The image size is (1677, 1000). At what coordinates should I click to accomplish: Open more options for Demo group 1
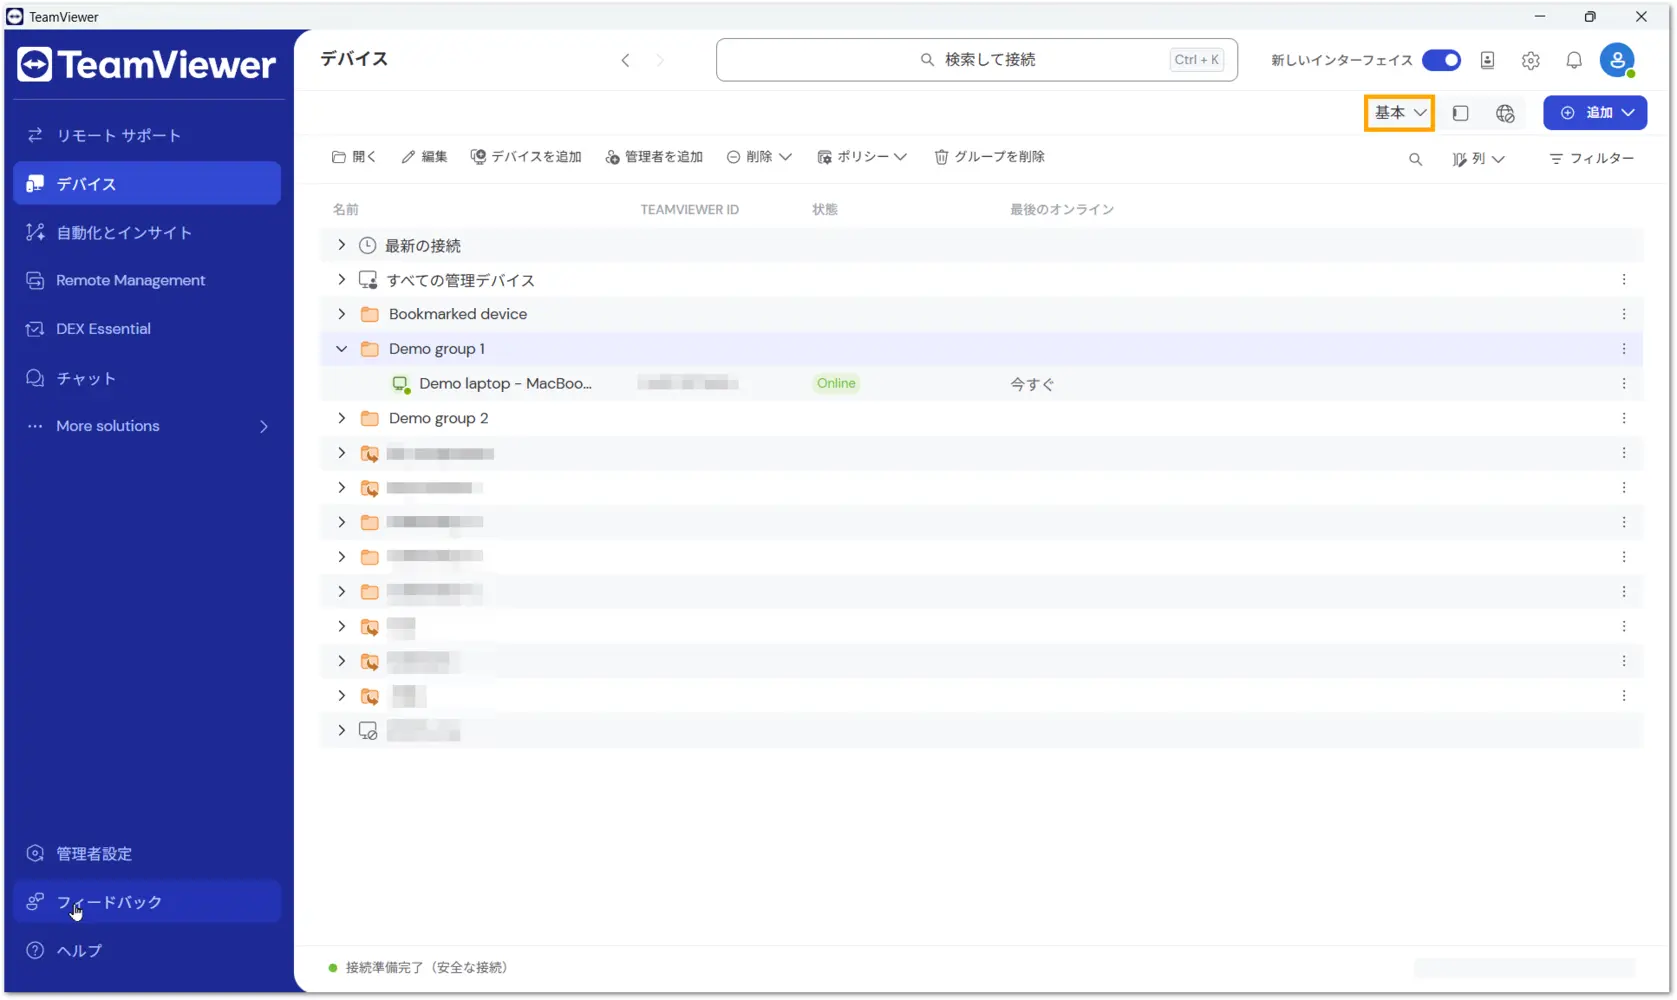(1624, 349)
